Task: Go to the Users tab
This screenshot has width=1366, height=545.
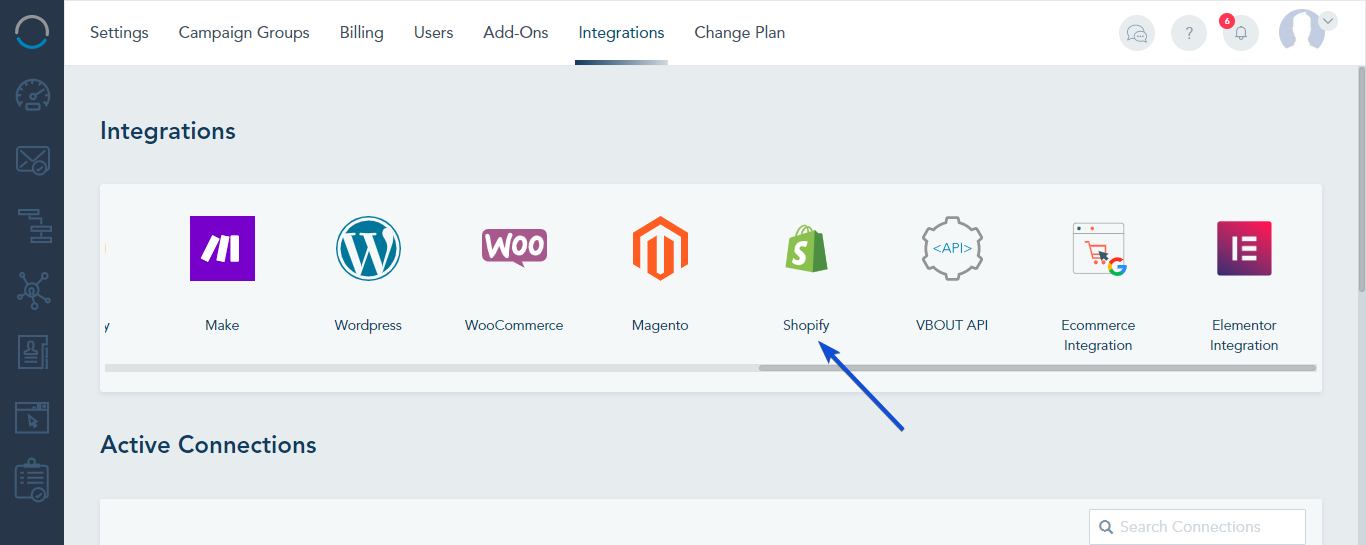Action: [434, 33]
